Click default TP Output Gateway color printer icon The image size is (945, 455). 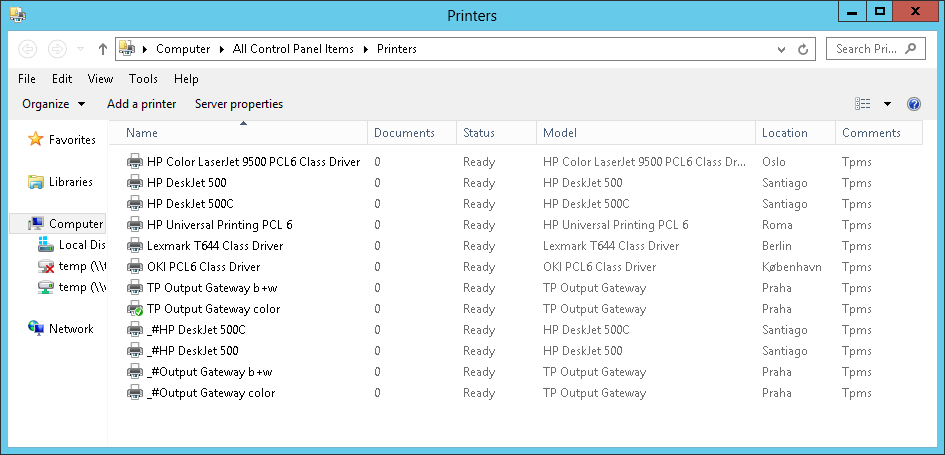(x=135, y=309)
